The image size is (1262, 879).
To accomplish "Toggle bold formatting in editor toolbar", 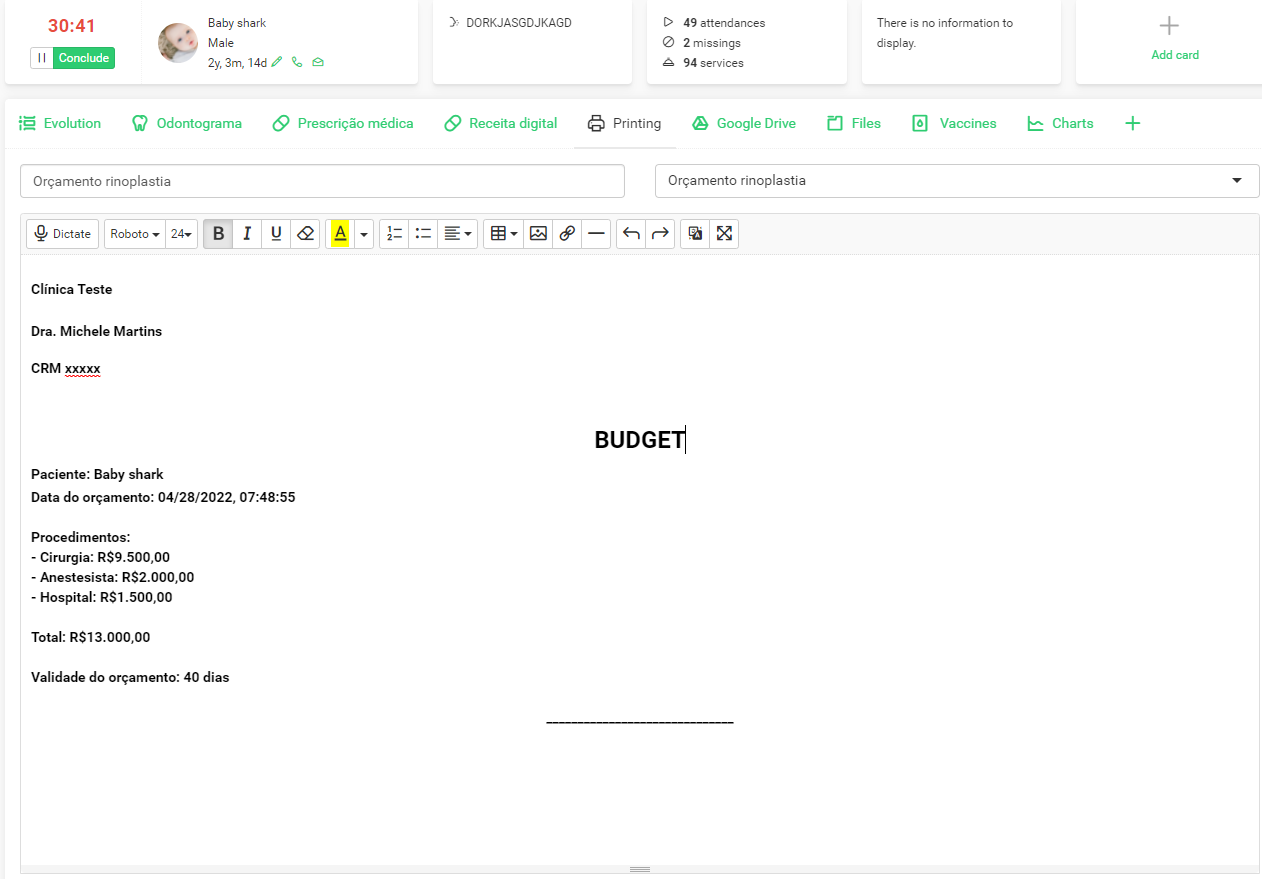I will (x=218, y=234).
